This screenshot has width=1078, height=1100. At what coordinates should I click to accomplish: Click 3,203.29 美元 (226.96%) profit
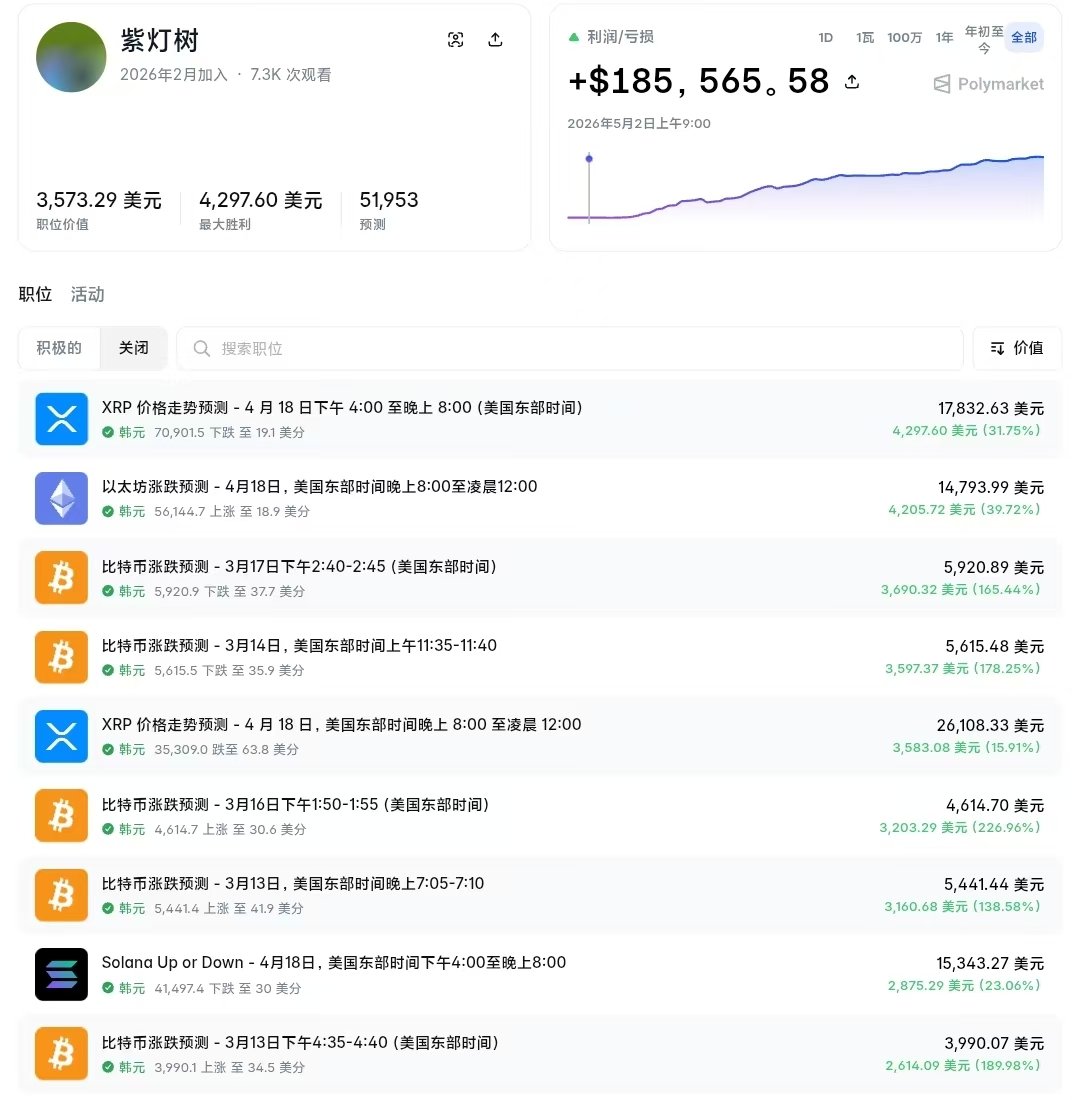coord(960,828)
